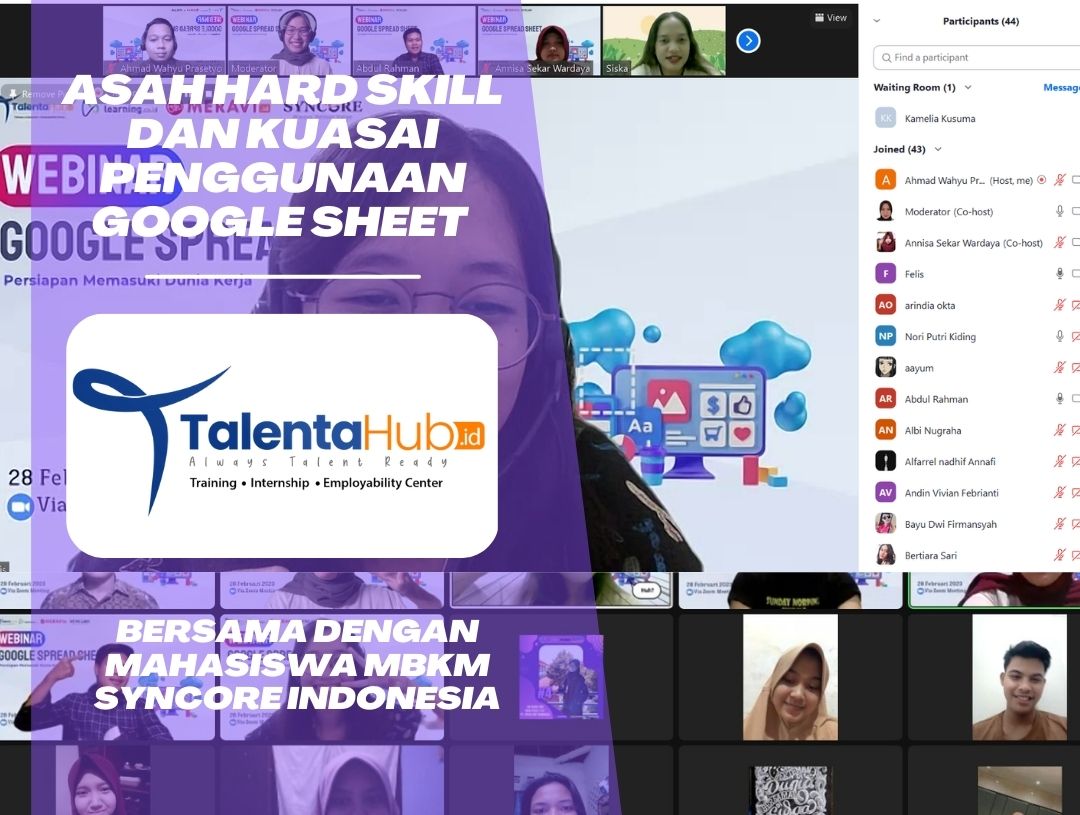1080x815 pixels.
Task: Open the View layout menu
Action: [x=831, y=18]
